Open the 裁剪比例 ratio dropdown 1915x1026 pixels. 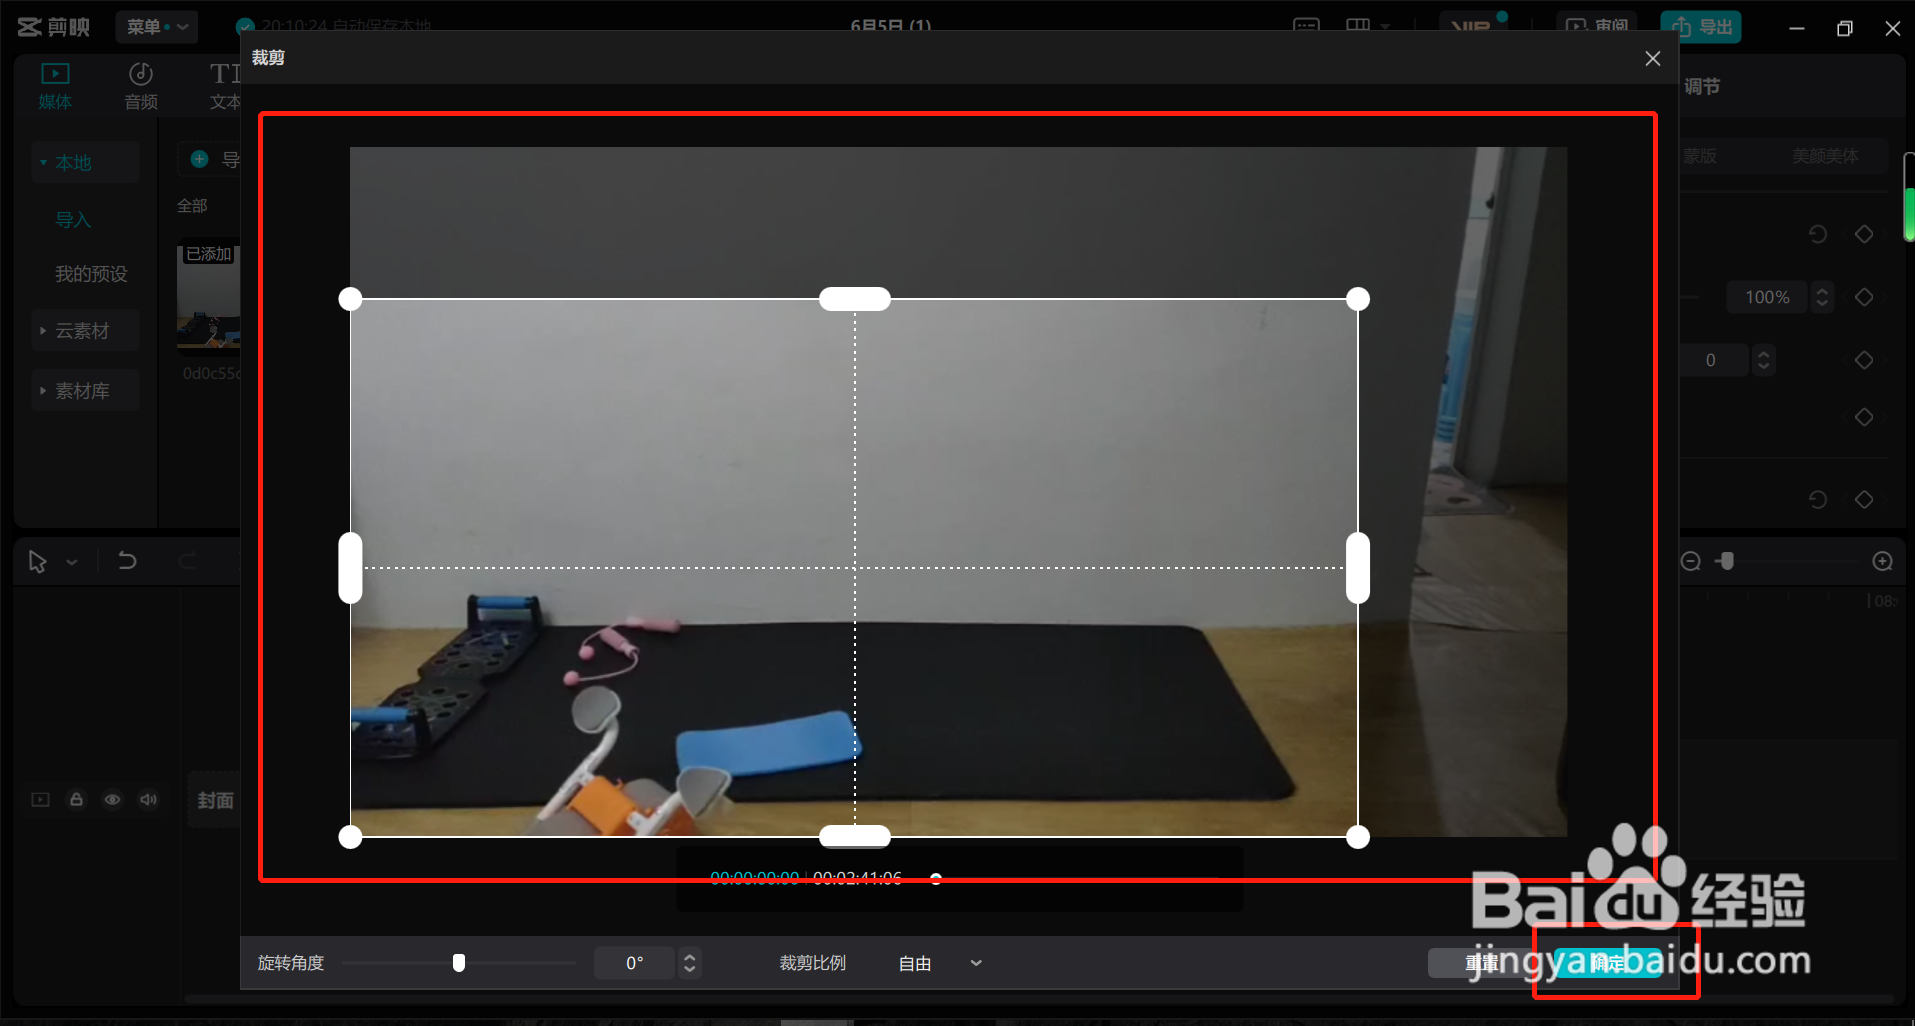coord(940,963)
